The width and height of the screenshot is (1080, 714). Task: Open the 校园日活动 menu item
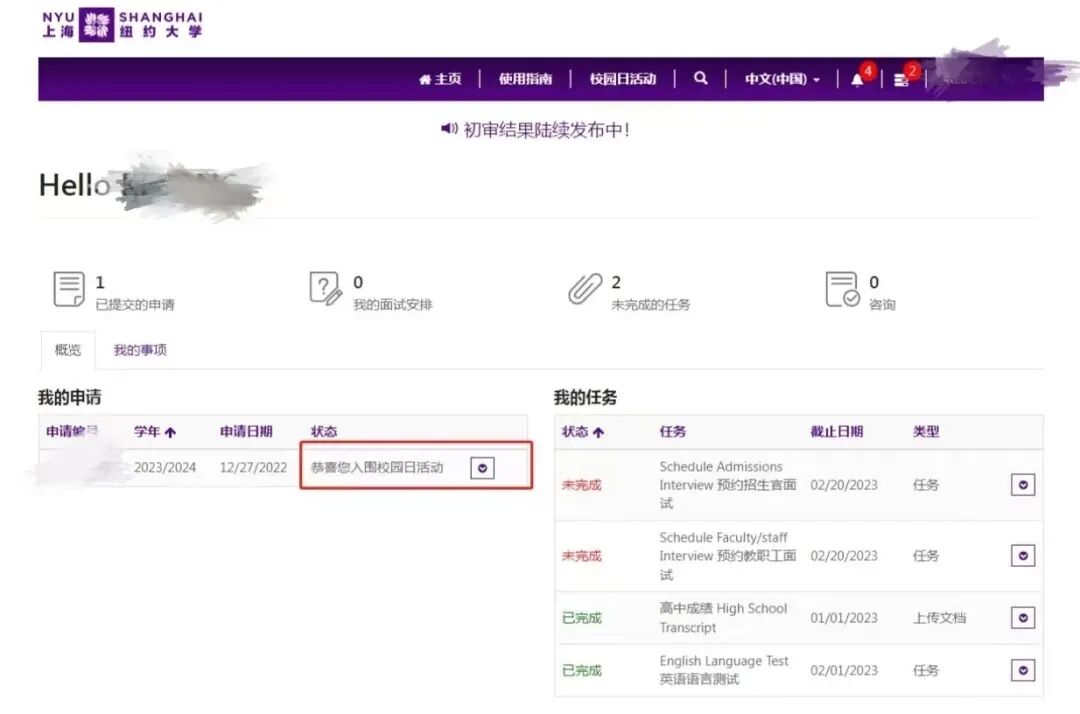pos(622,79)
